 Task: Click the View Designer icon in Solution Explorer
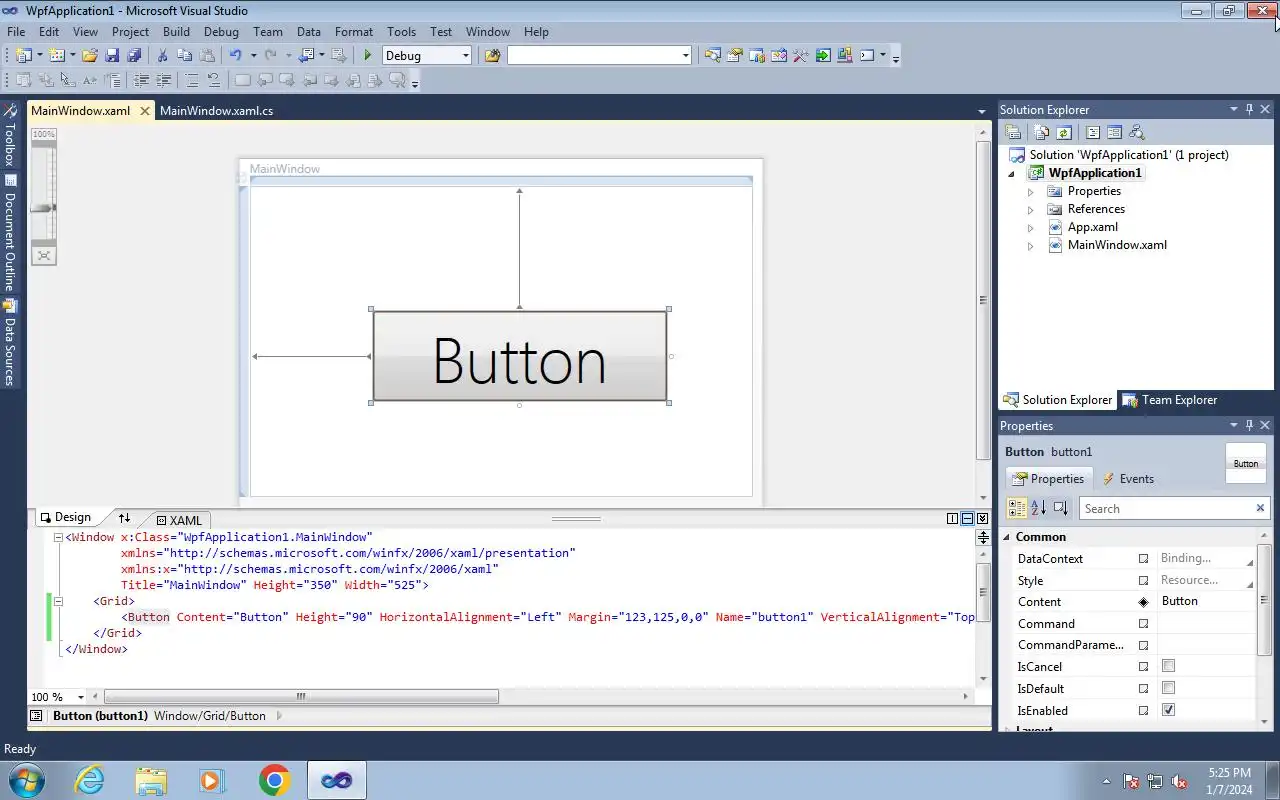coord(1114,132)
